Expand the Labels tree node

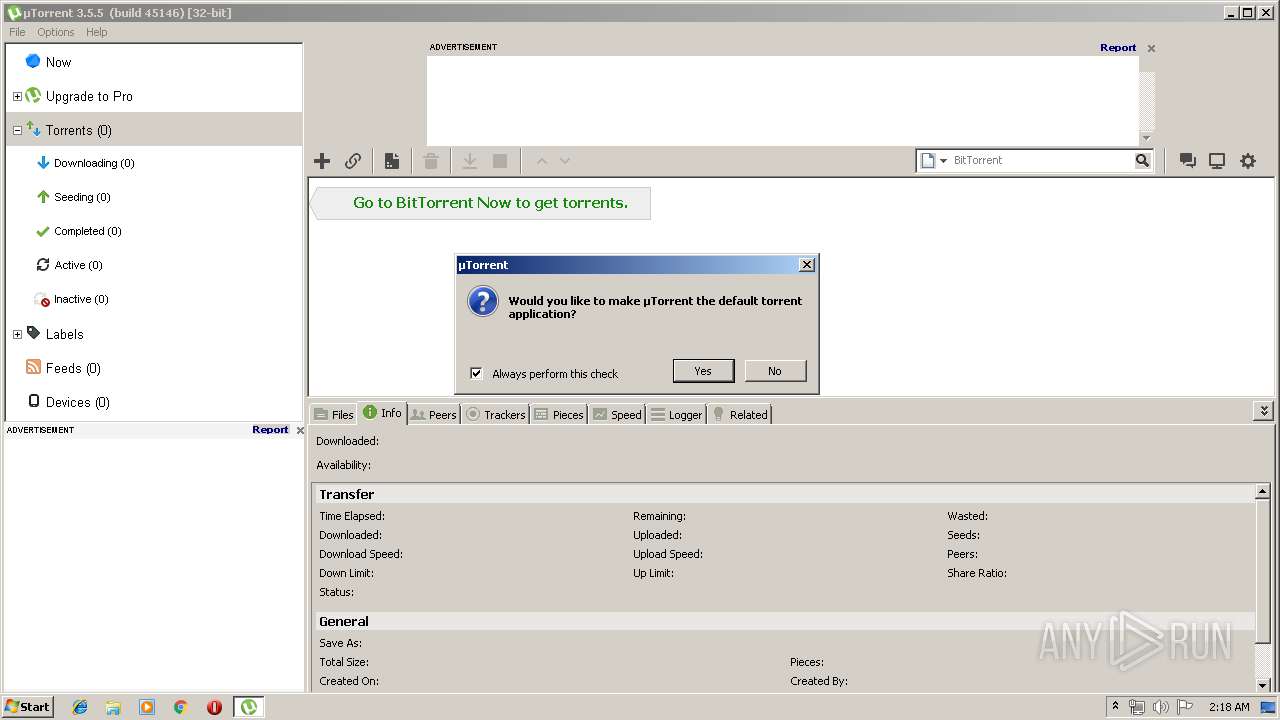tap(17, 335)
